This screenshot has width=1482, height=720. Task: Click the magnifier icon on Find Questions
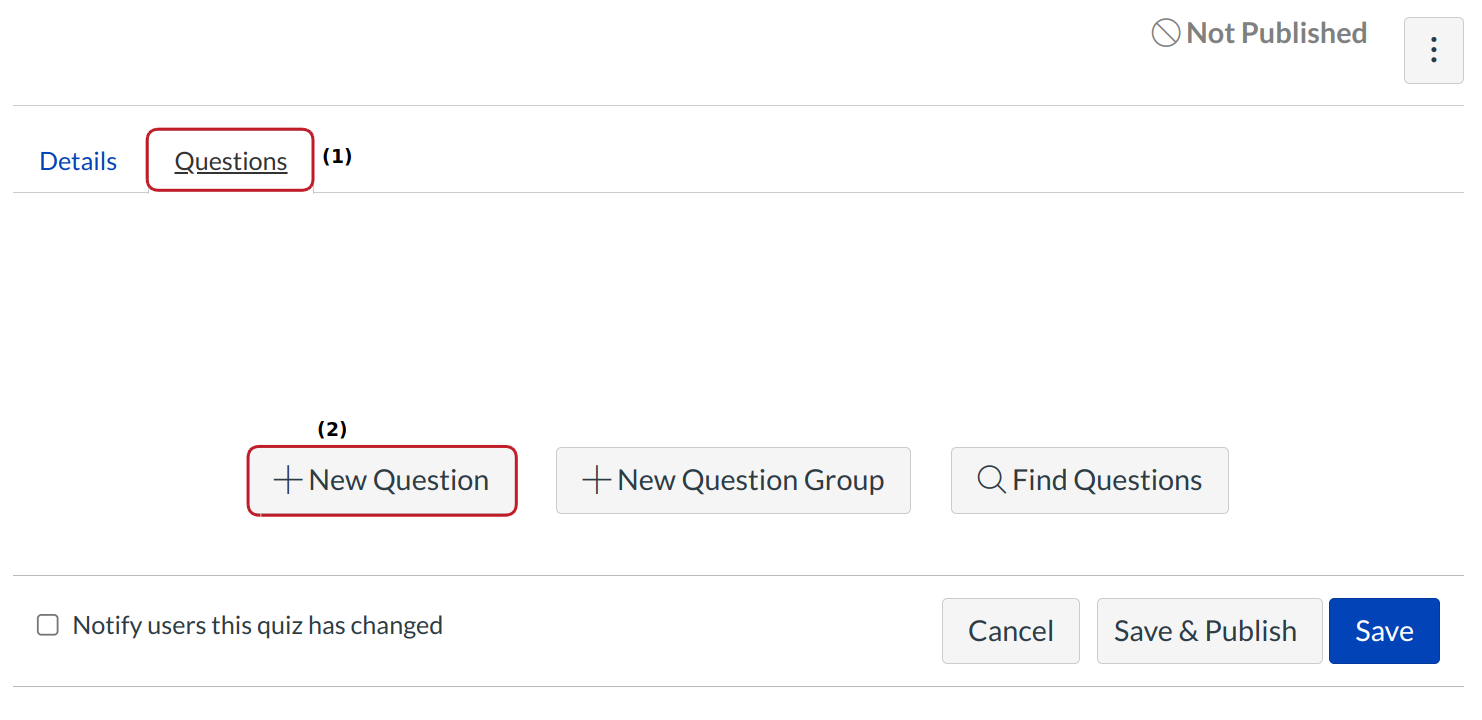(x=991, y=481)
